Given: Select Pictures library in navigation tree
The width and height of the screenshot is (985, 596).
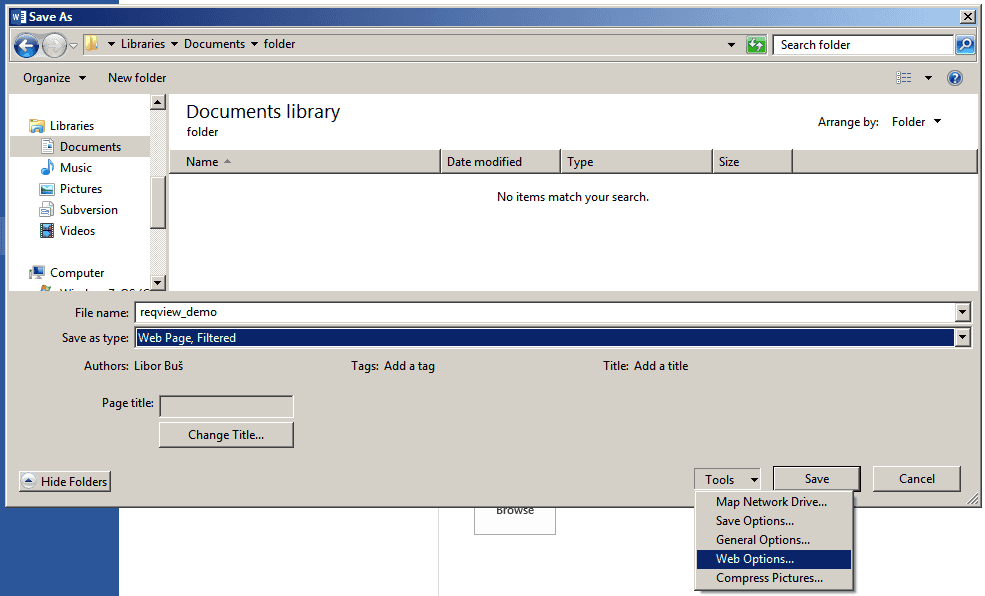Looking at the screenshot, I should tap(80, 188).
